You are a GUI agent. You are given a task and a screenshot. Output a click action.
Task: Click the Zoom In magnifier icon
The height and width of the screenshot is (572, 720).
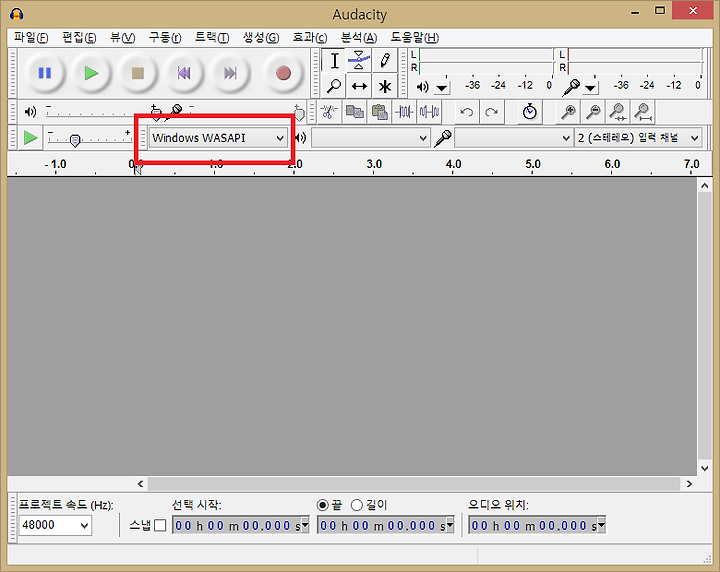pyautogui.click(x=568, y=112)
